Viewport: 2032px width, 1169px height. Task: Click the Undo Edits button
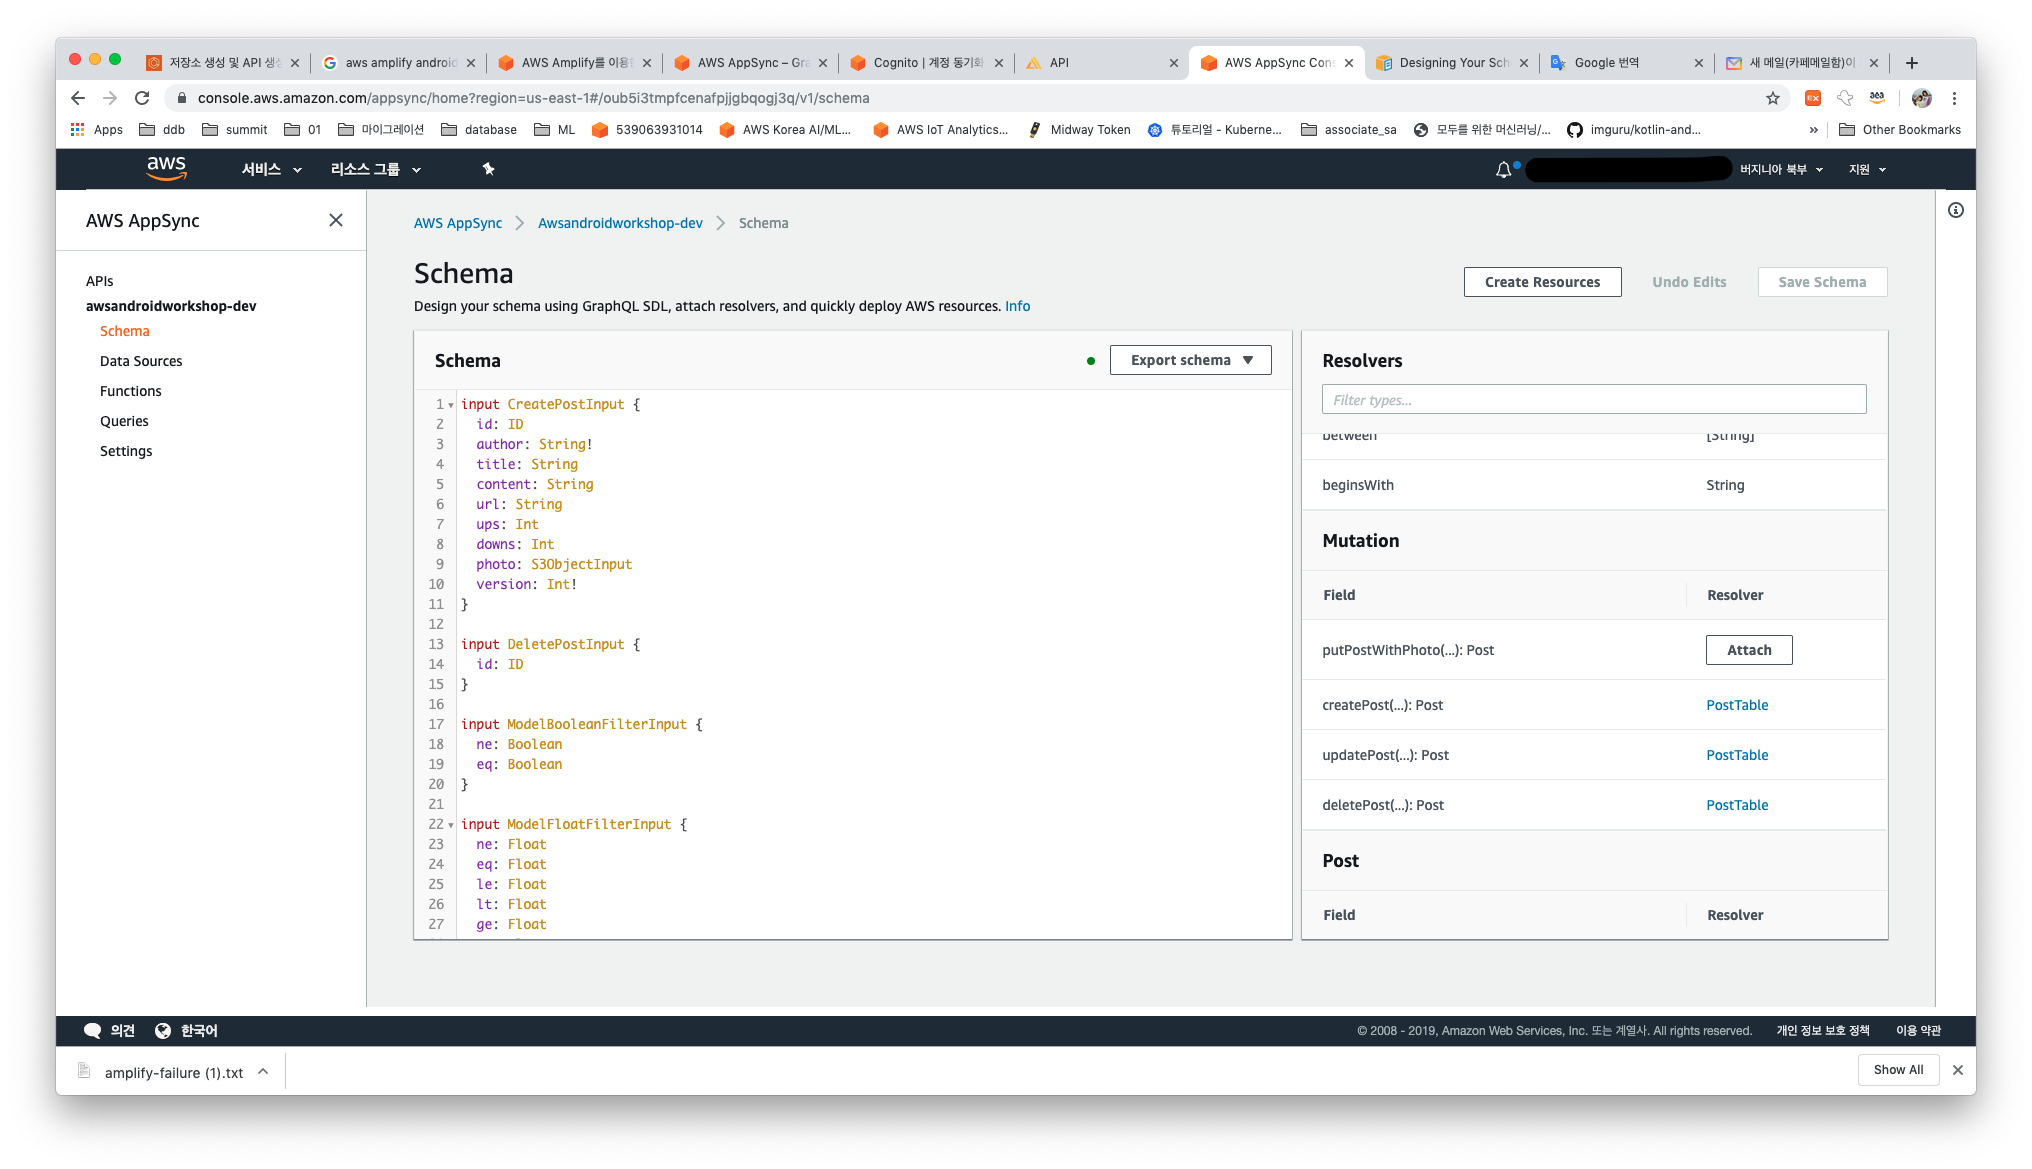click(1689, 282)
